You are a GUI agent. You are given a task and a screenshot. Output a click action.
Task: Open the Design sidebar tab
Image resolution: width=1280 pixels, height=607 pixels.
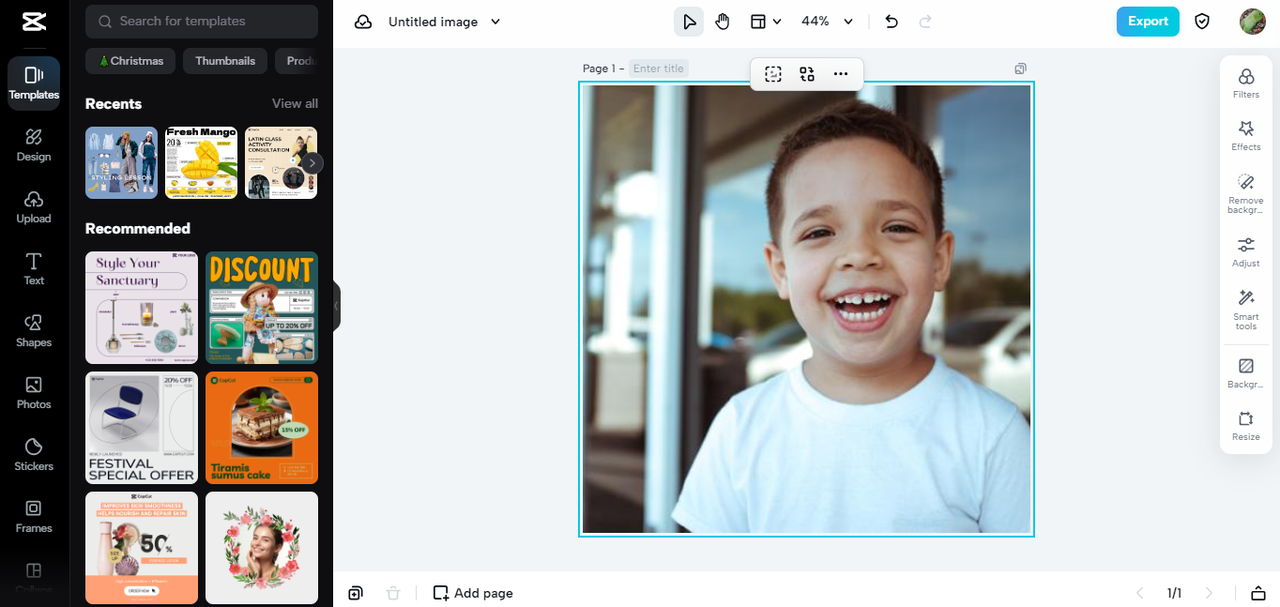point(34,145)
